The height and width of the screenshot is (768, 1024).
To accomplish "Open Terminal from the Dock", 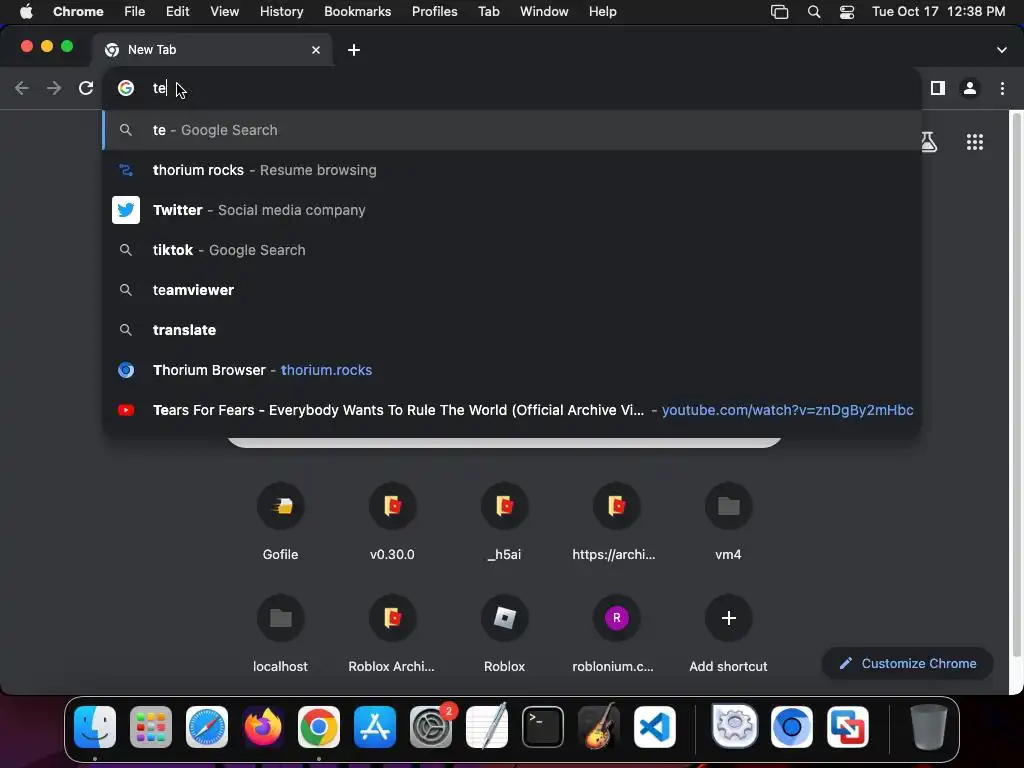I will [543, 727].
